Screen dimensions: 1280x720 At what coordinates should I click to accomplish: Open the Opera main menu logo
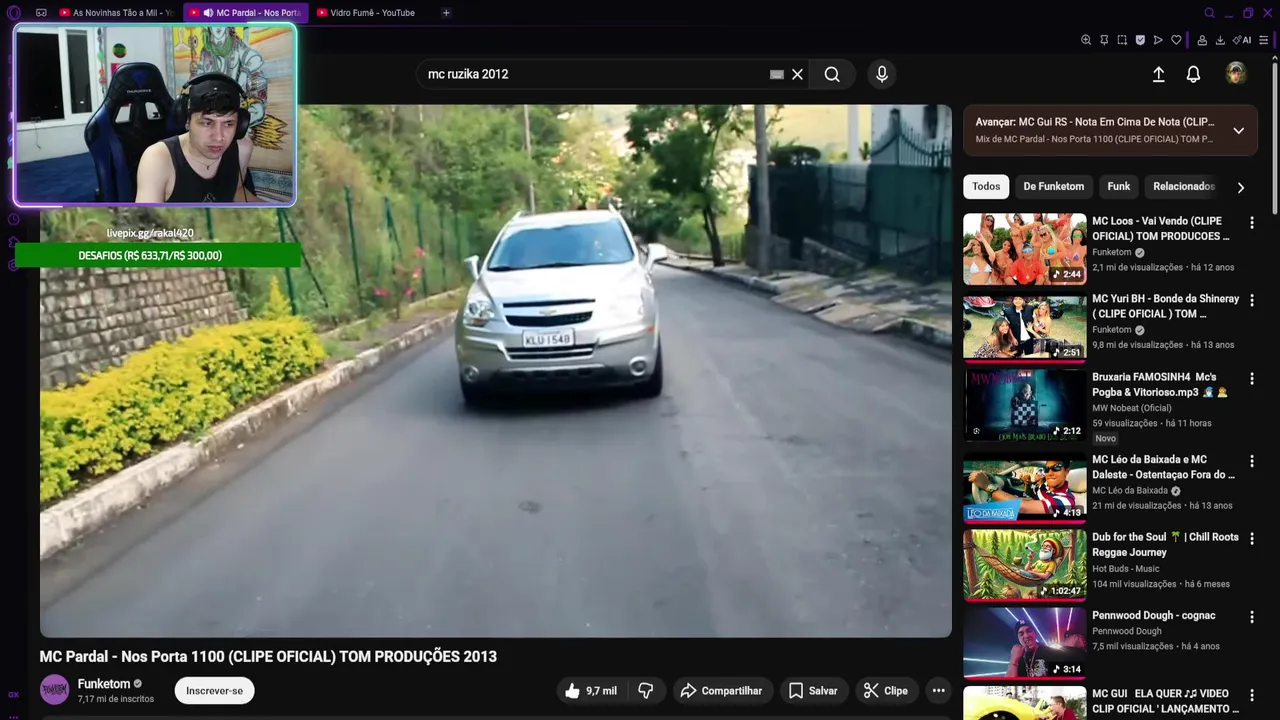point(13,13)
